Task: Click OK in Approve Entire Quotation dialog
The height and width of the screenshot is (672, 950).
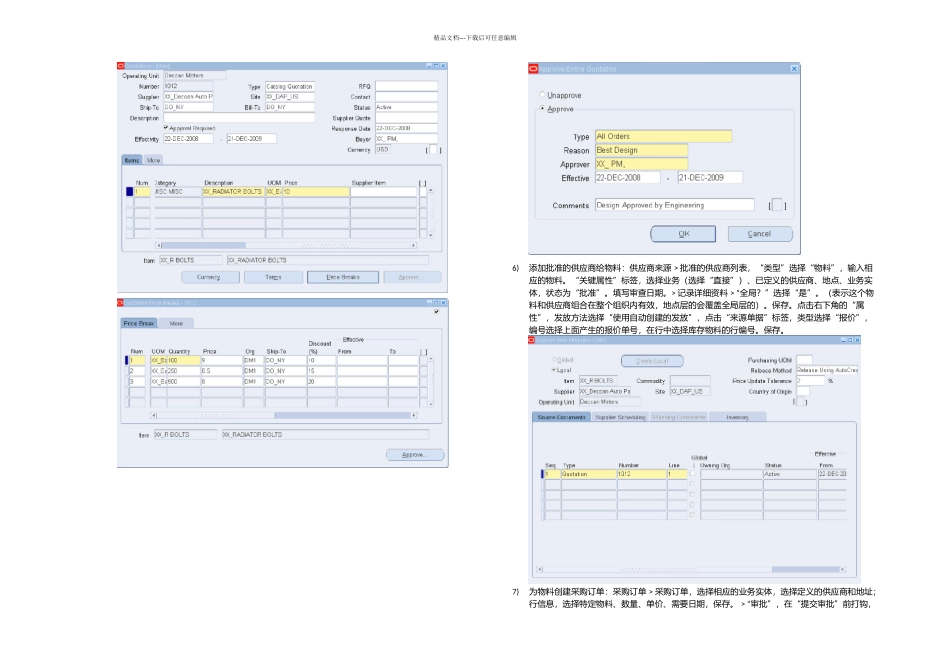Action: (x=683, y=234)
